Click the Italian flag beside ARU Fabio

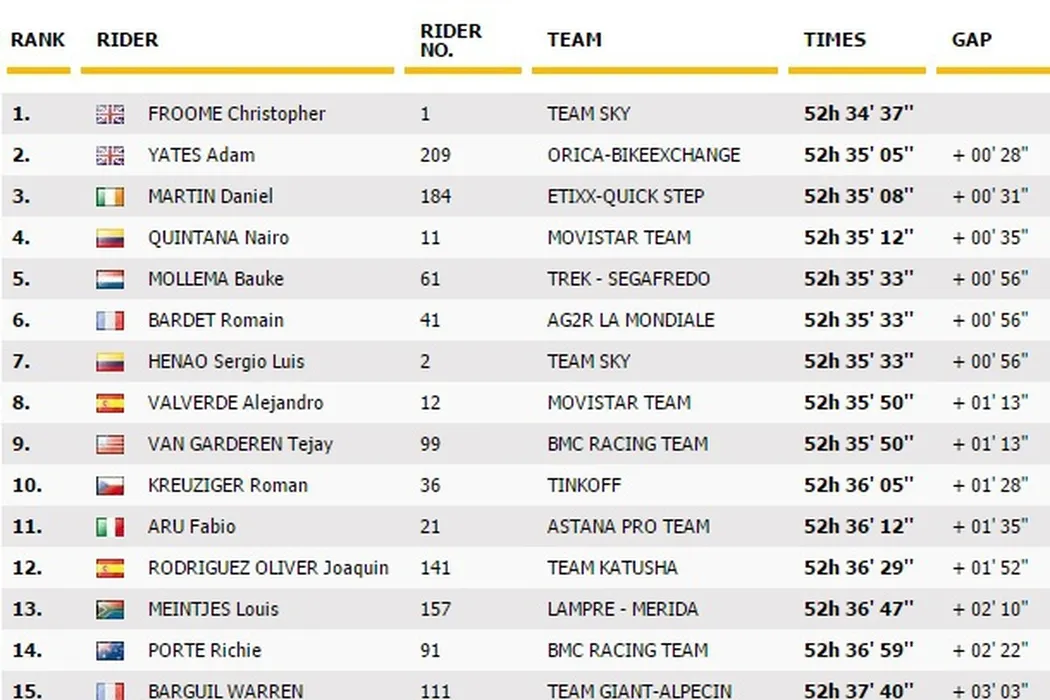coord(110,527)
